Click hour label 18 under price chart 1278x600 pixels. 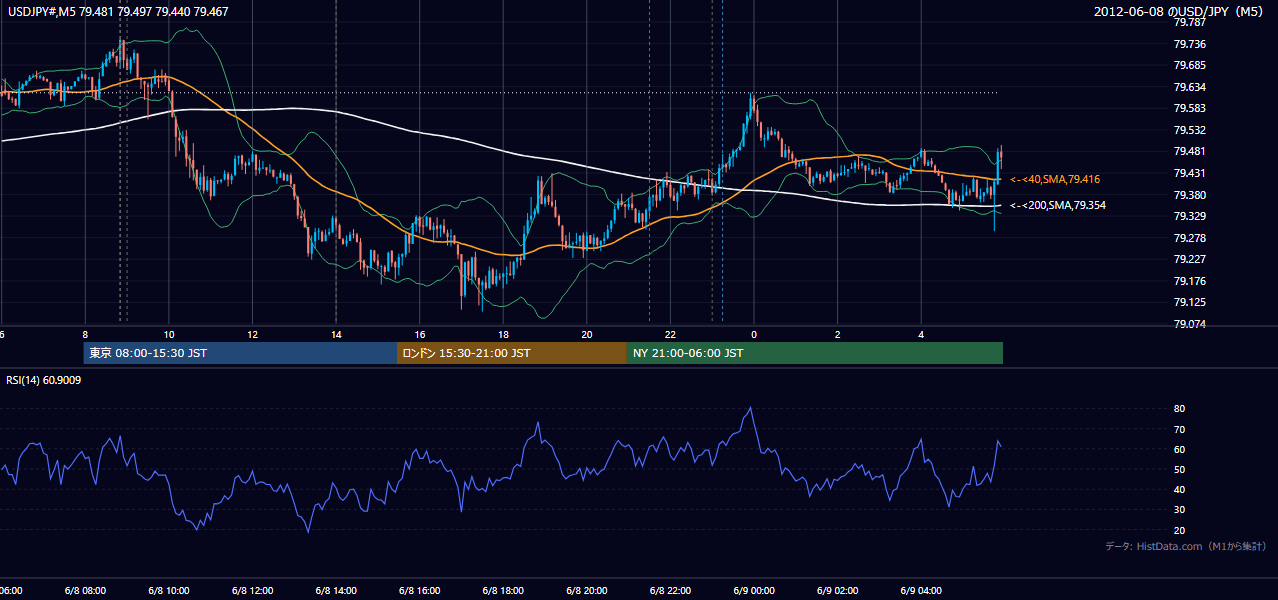(x=504, y=334)
